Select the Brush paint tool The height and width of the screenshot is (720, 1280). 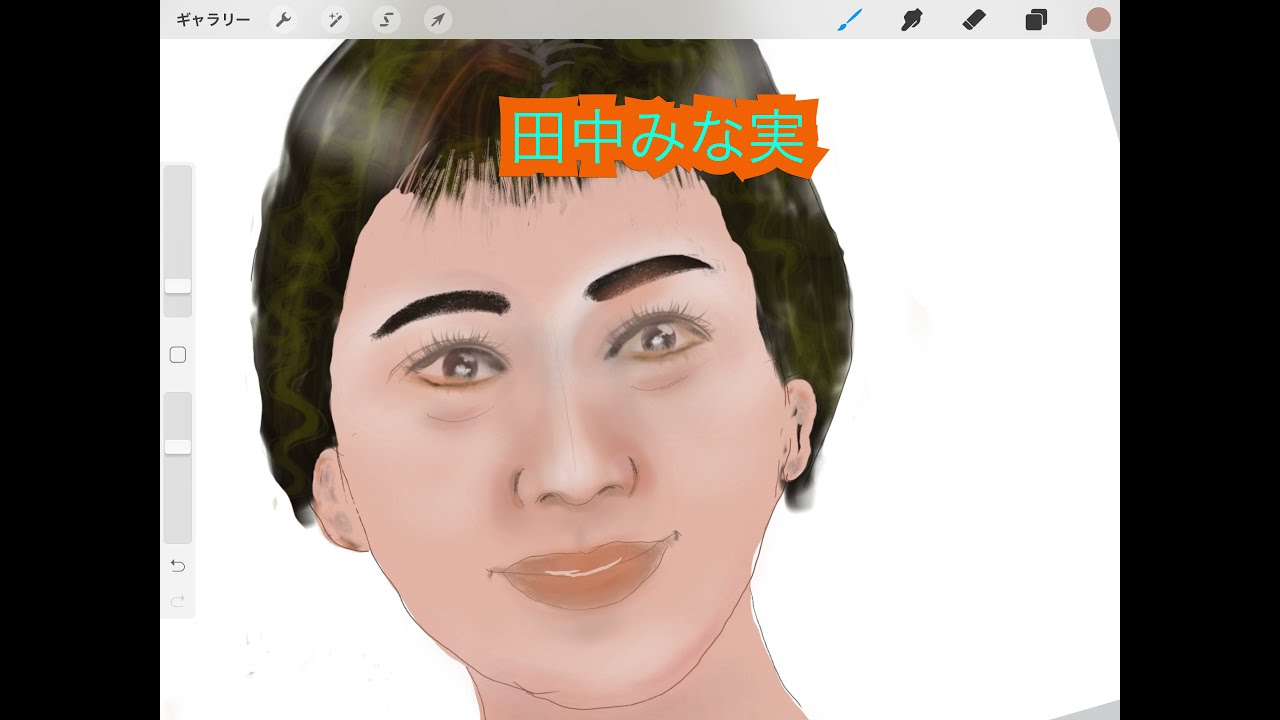point(849,20)
